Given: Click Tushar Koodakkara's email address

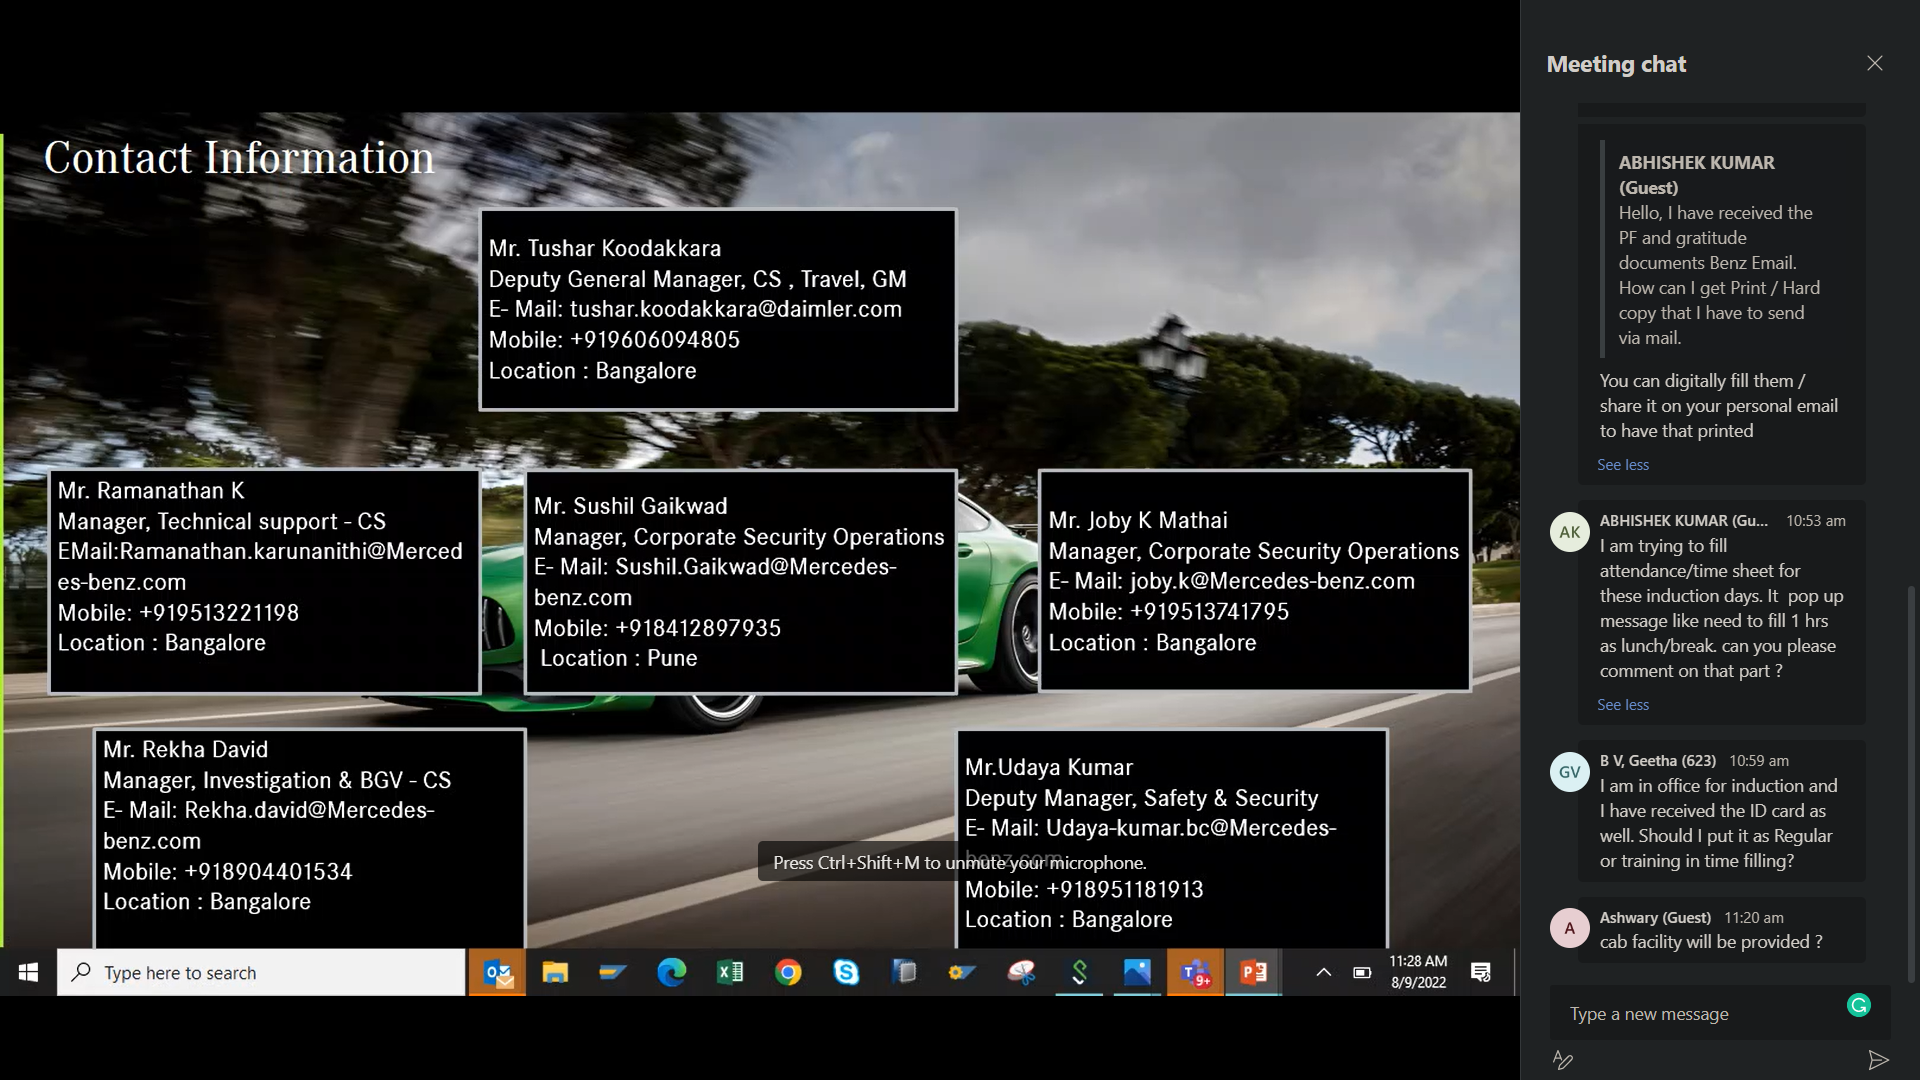Looking at the screenshot, I should point(736,309).
